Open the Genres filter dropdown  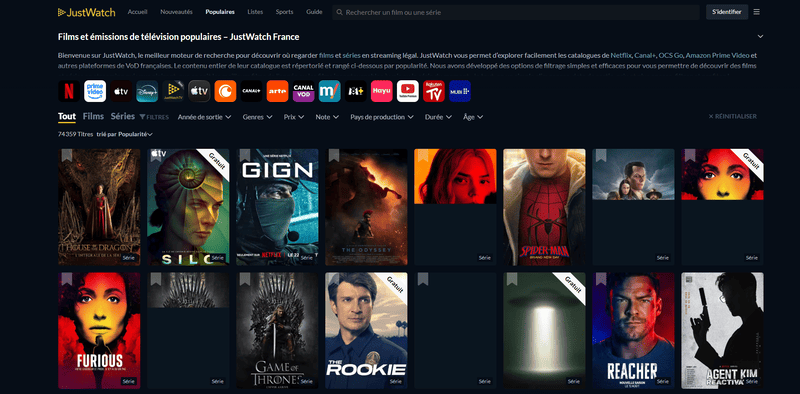pyautogui.click(x=257, y=117)
